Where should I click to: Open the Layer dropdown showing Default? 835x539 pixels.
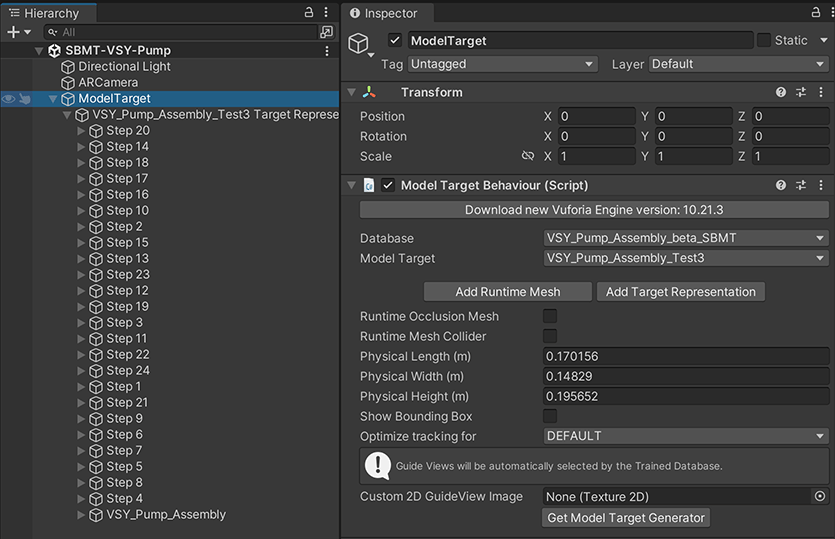[x=739, y=64]
